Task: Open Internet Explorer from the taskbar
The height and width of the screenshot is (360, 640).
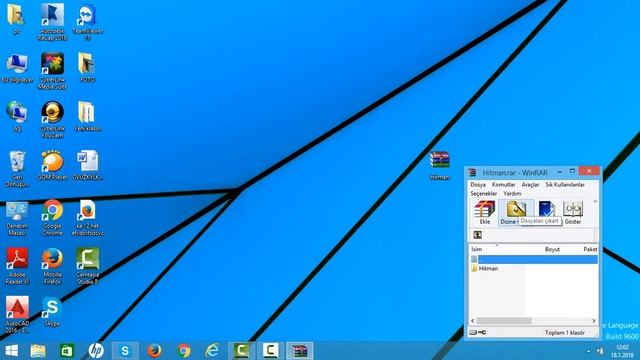Action: pos(212,351)
